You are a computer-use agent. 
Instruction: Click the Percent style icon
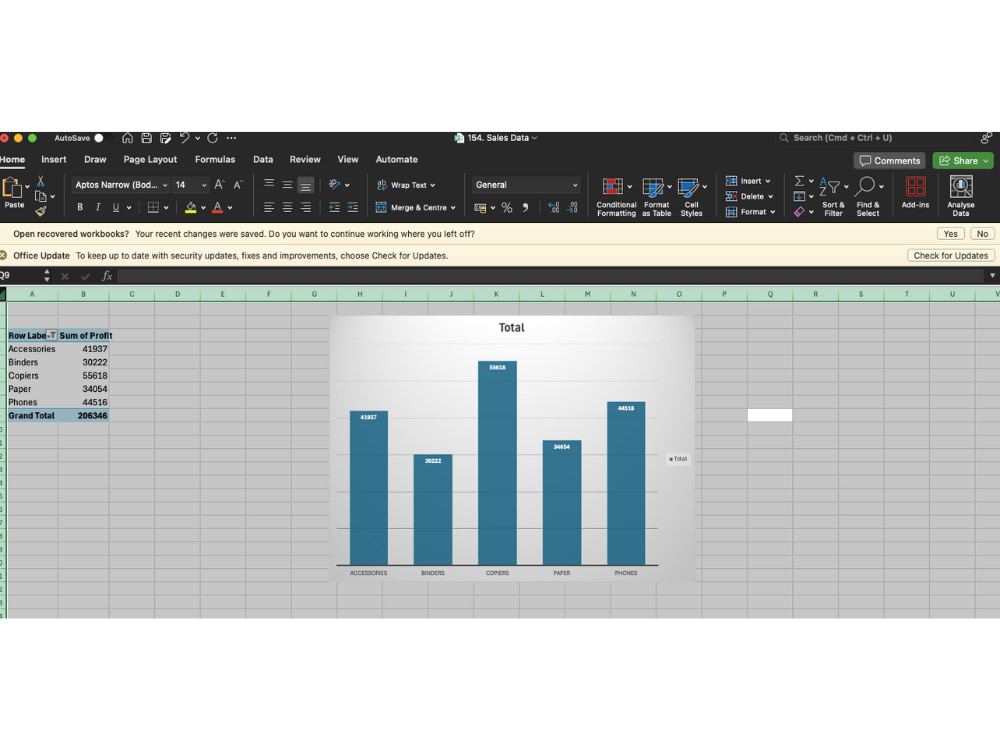[507, 208]
